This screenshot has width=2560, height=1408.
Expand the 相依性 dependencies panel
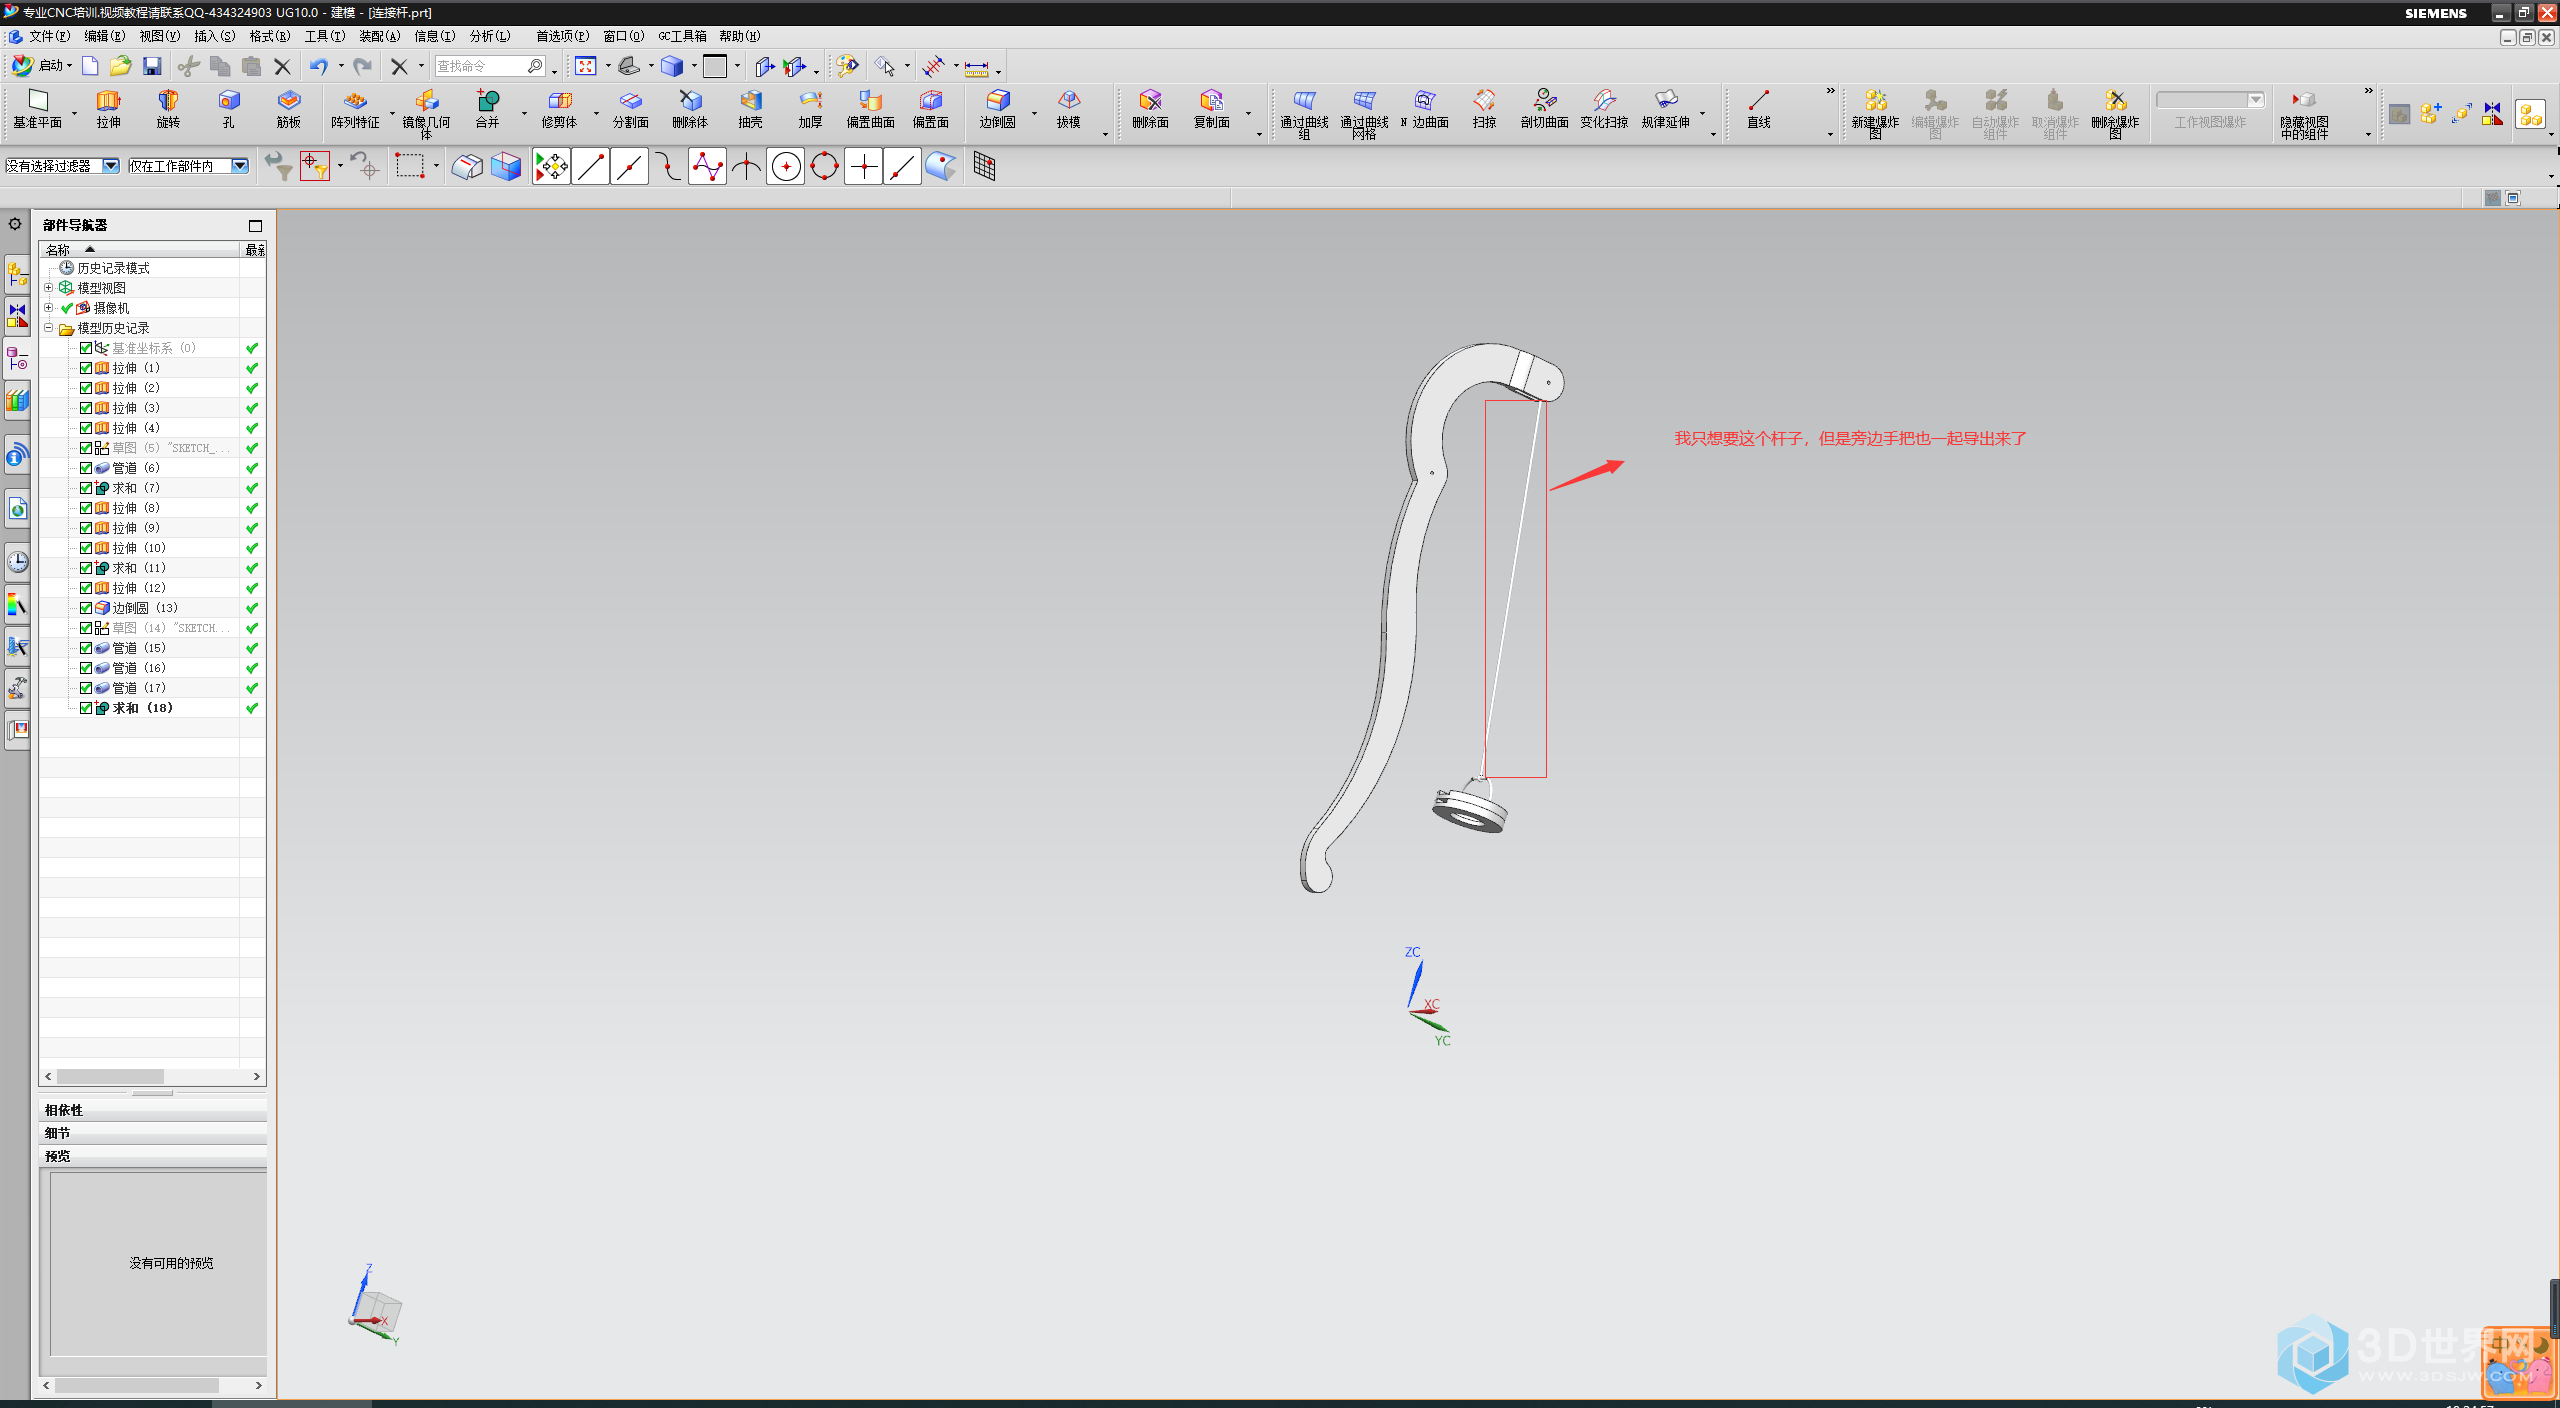pos(153,1110)
